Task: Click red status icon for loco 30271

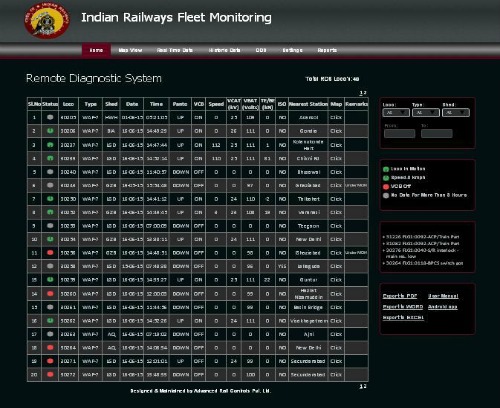Action: point(50,361)
